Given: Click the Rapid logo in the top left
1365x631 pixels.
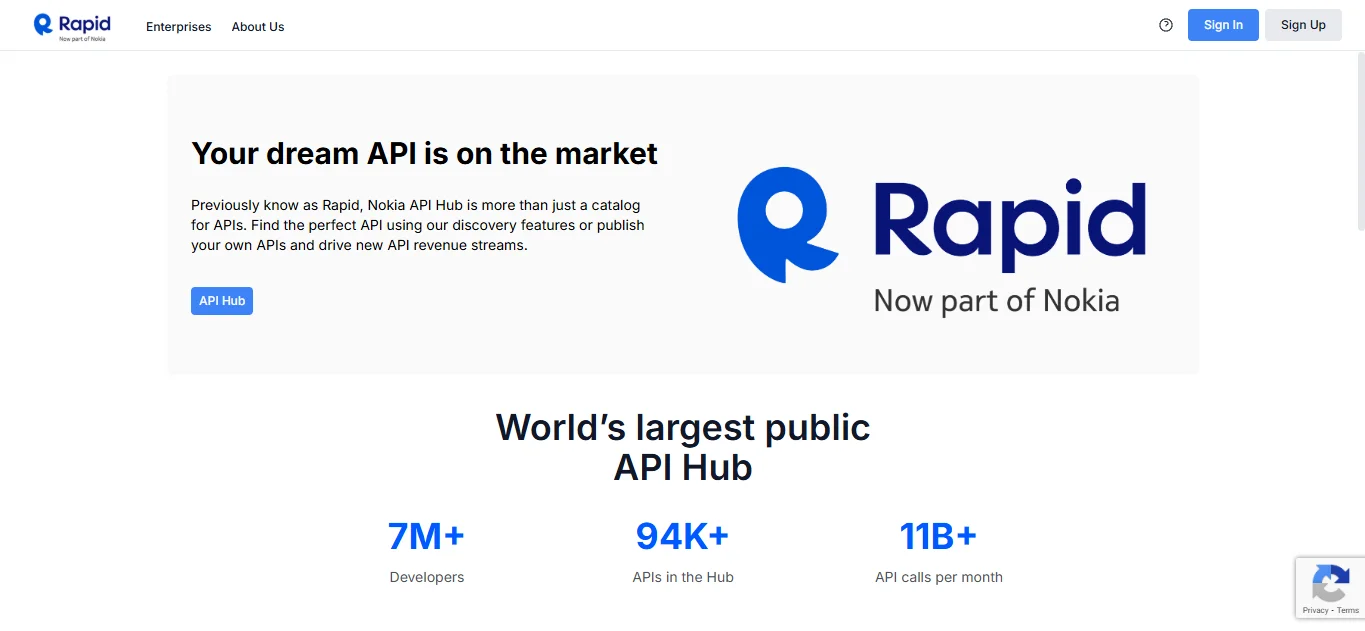Looking at the screenshot, I should pyautogui.click(x=71, y=25).
